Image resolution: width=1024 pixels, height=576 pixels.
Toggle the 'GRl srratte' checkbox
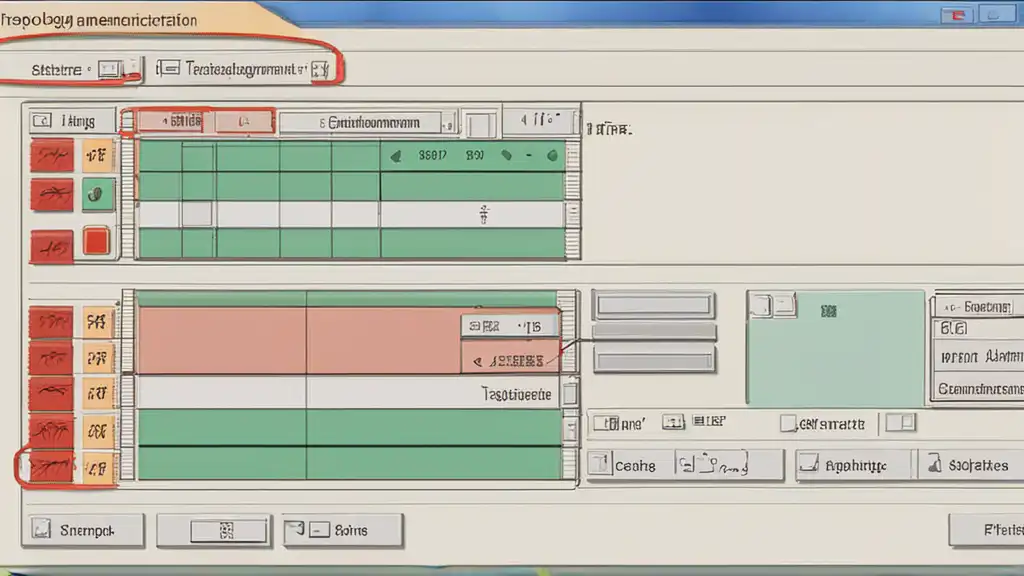(x=788, y=424)
